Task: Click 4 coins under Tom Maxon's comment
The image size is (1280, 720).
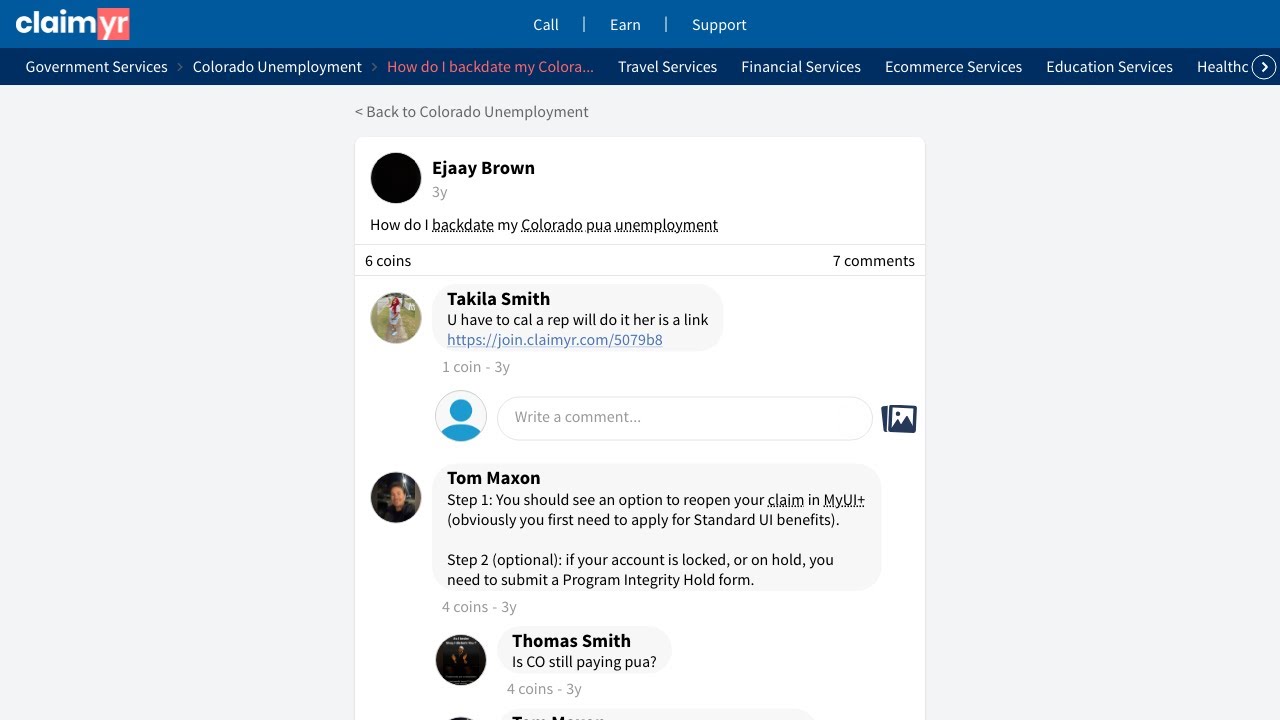Action: point(465,607)
